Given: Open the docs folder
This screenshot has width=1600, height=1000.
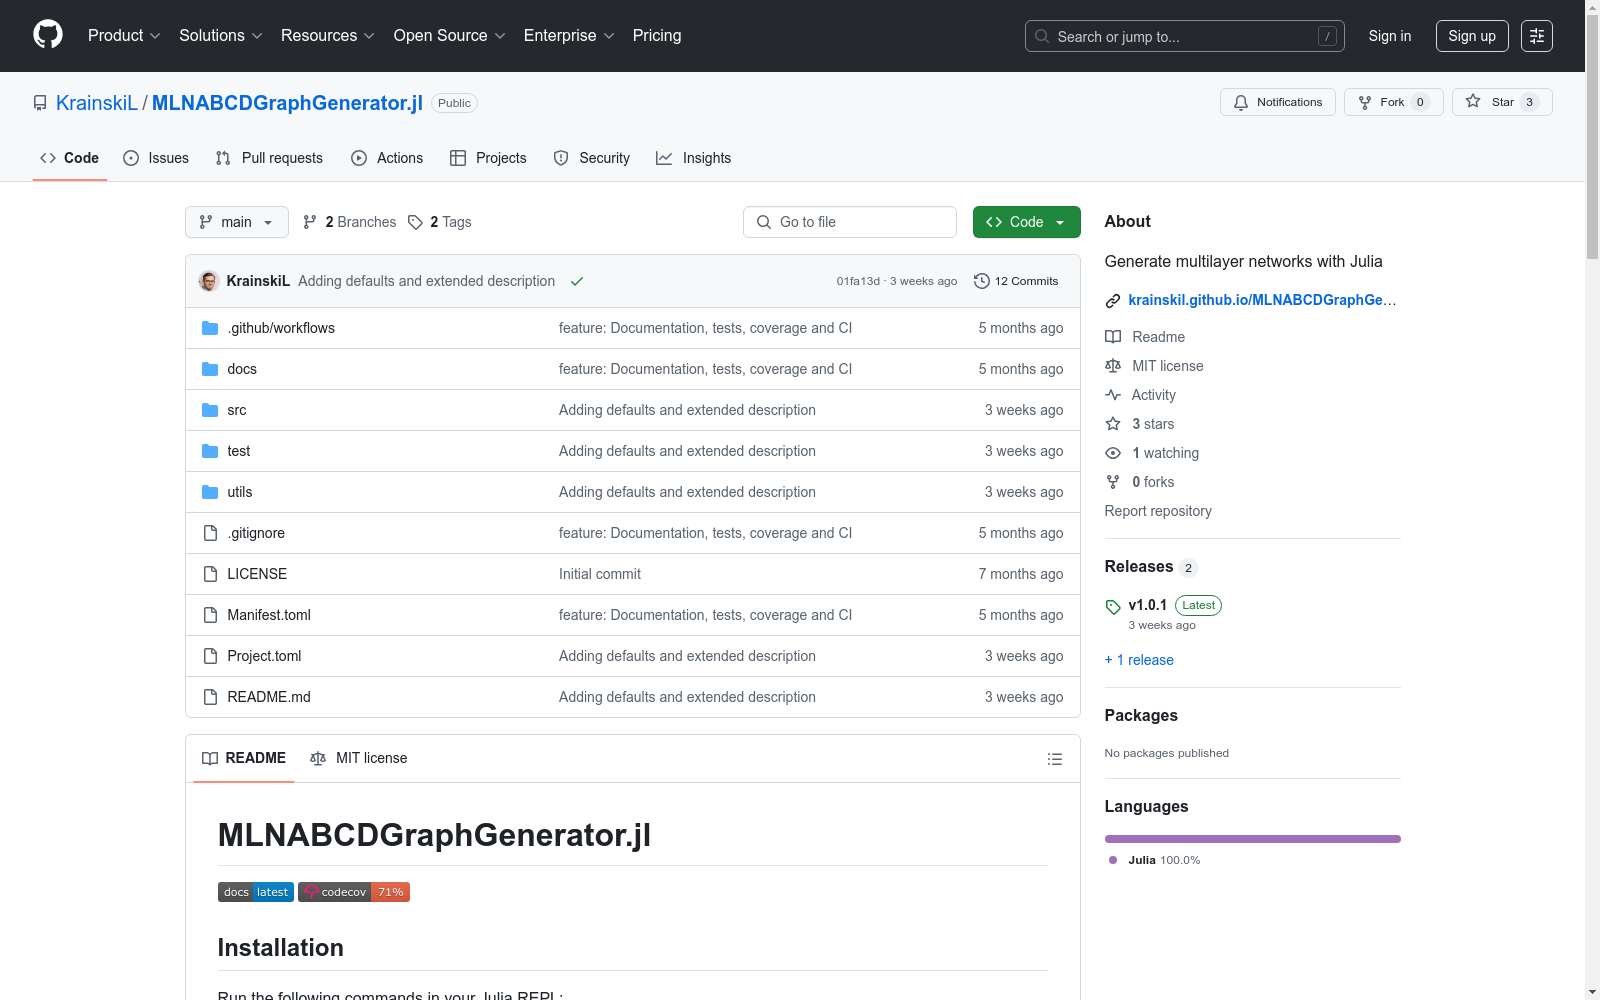Looking at the screenshot, I should (x=242, y=369).
